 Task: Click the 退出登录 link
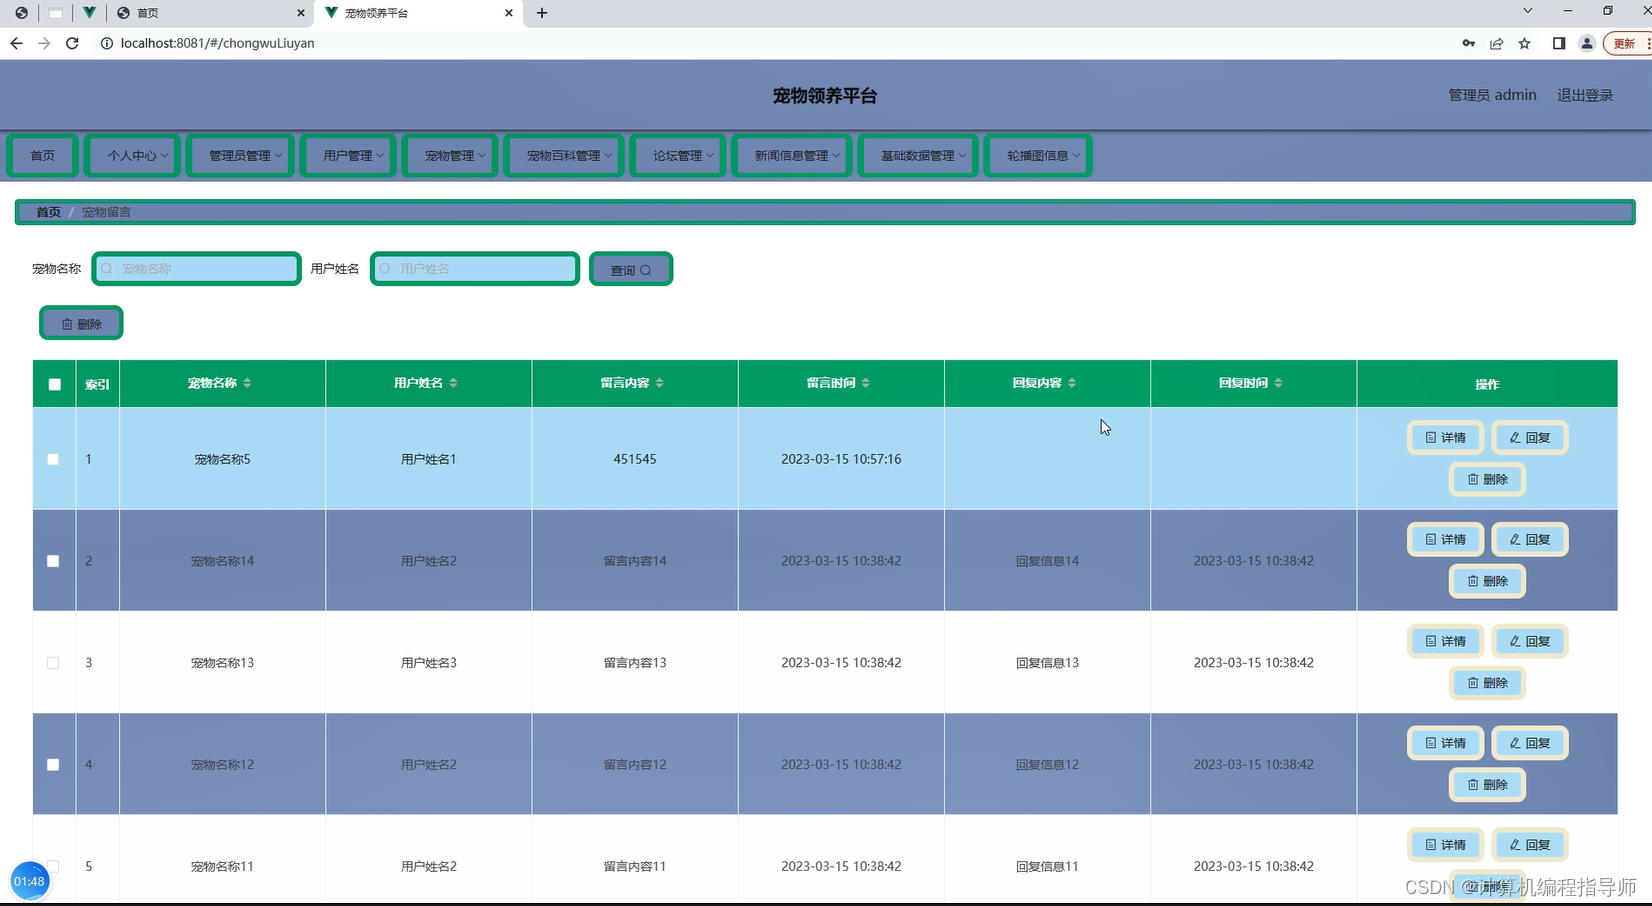[x=1585, y=95]
